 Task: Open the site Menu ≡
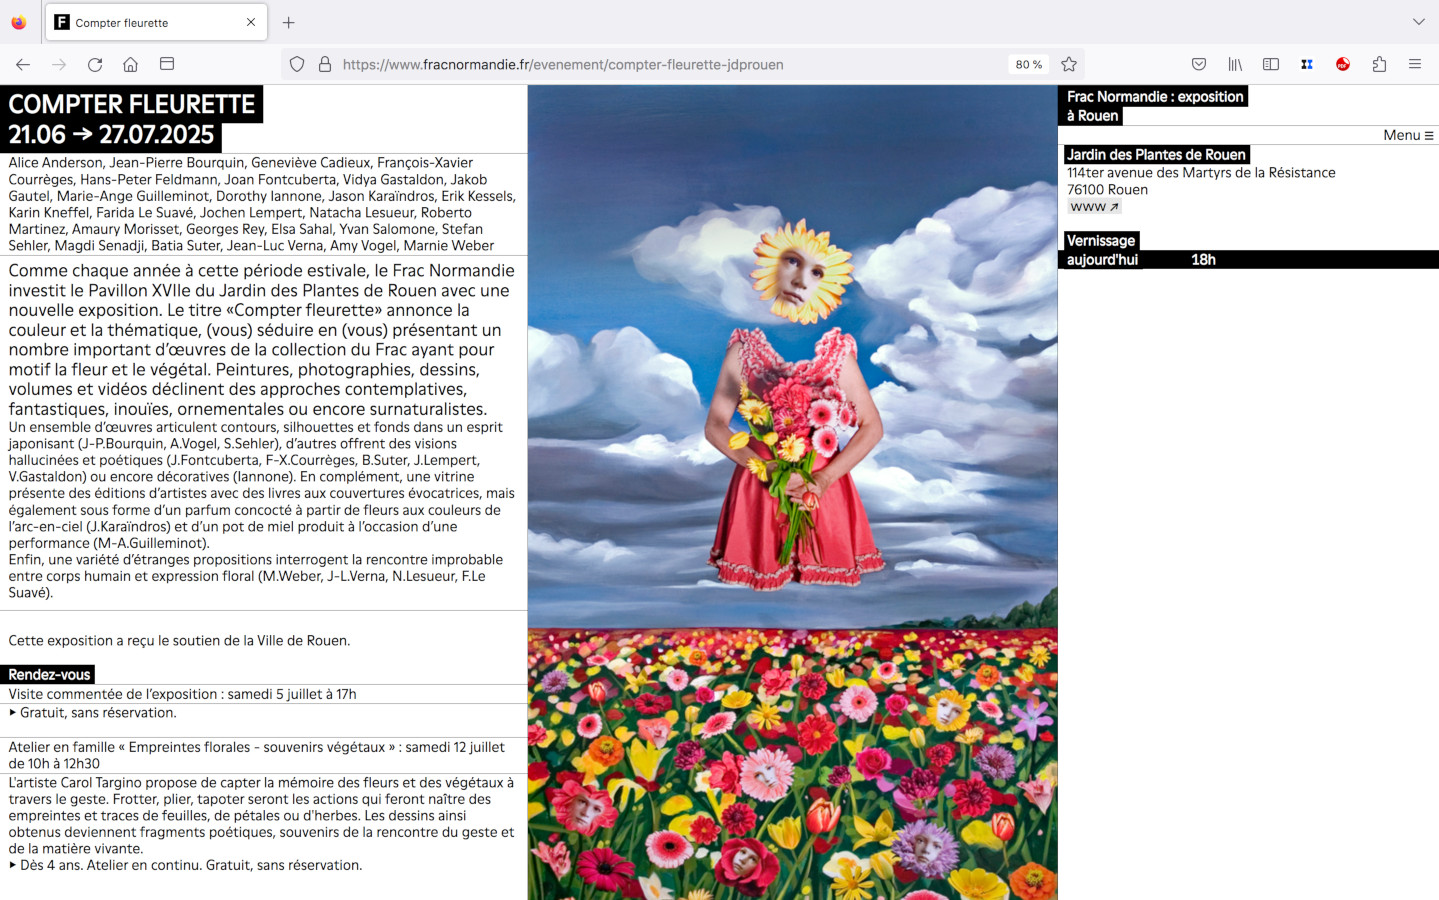point(1408,135)
